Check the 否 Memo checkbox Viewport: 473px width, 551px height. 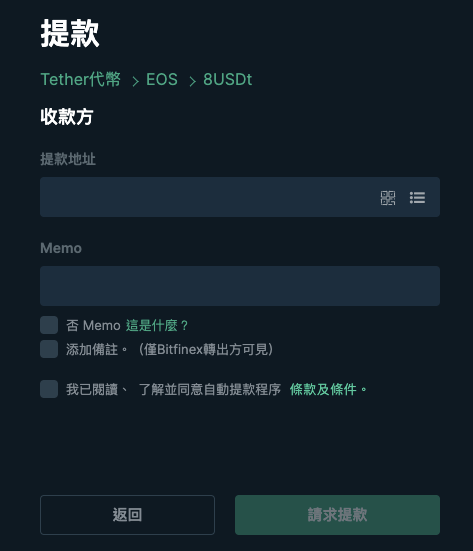(49, 325)
